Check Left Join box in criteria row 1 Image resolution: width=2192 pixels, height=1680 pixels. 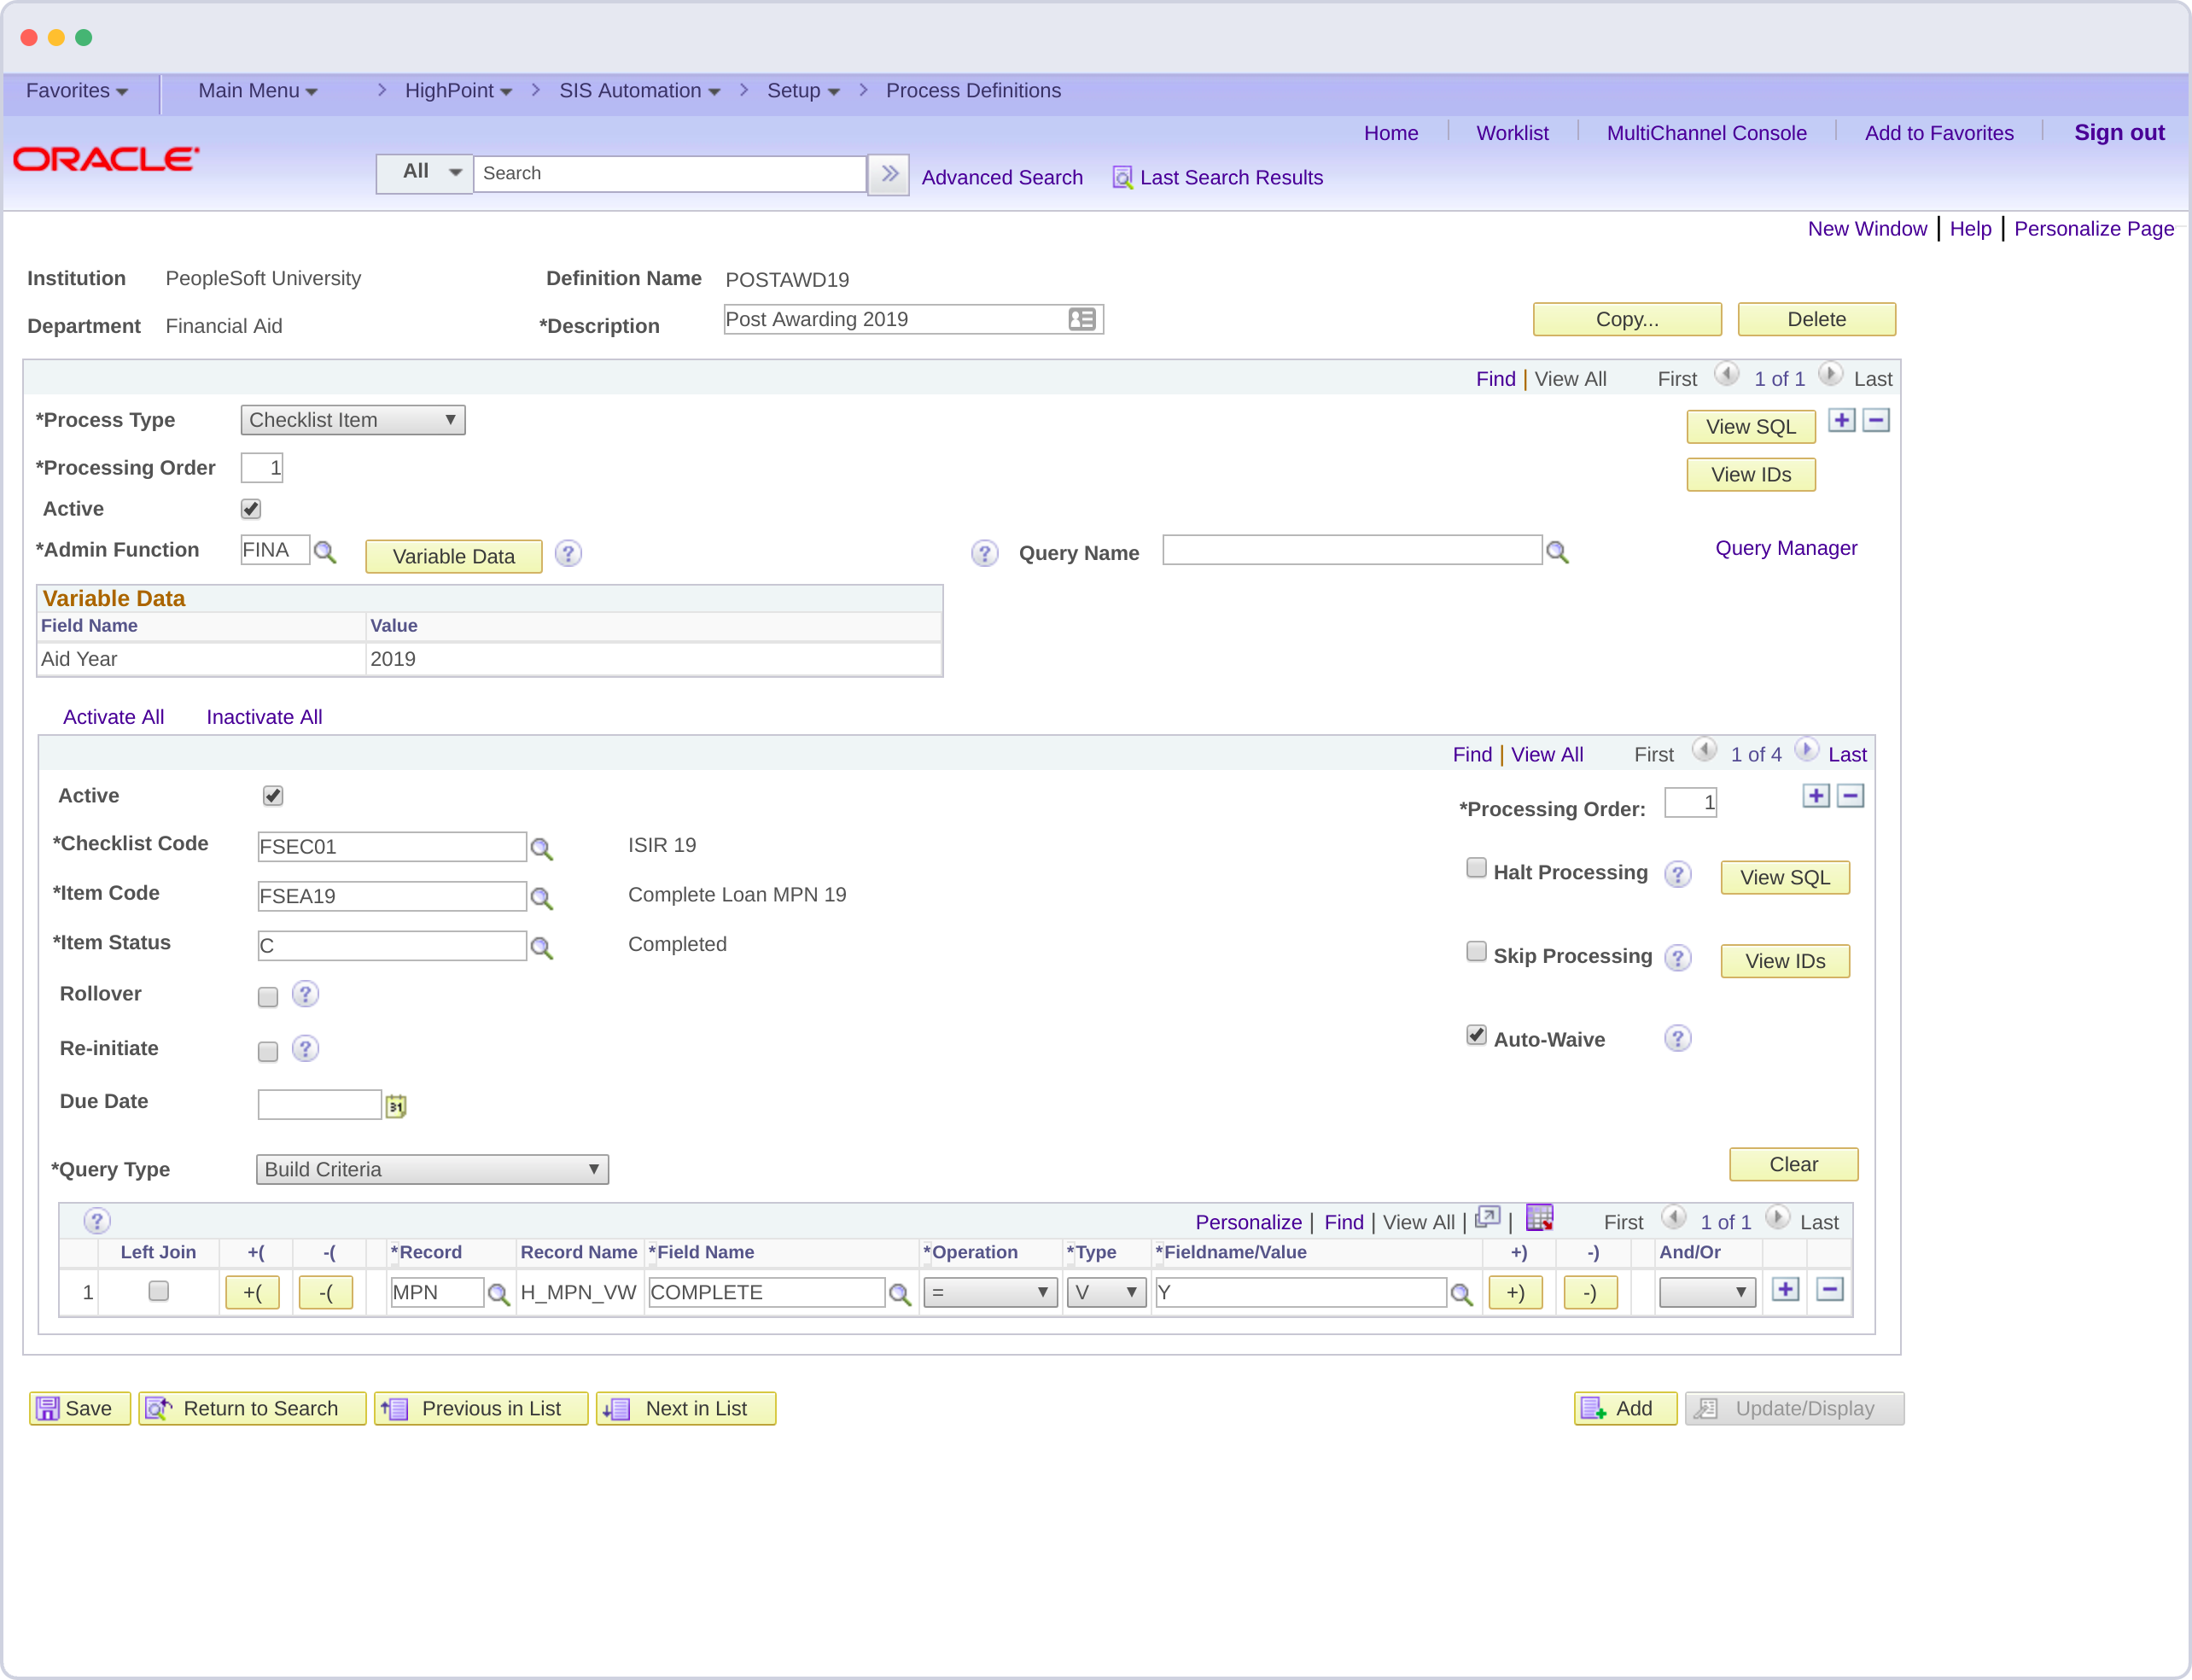click(x=158, y=1291)
